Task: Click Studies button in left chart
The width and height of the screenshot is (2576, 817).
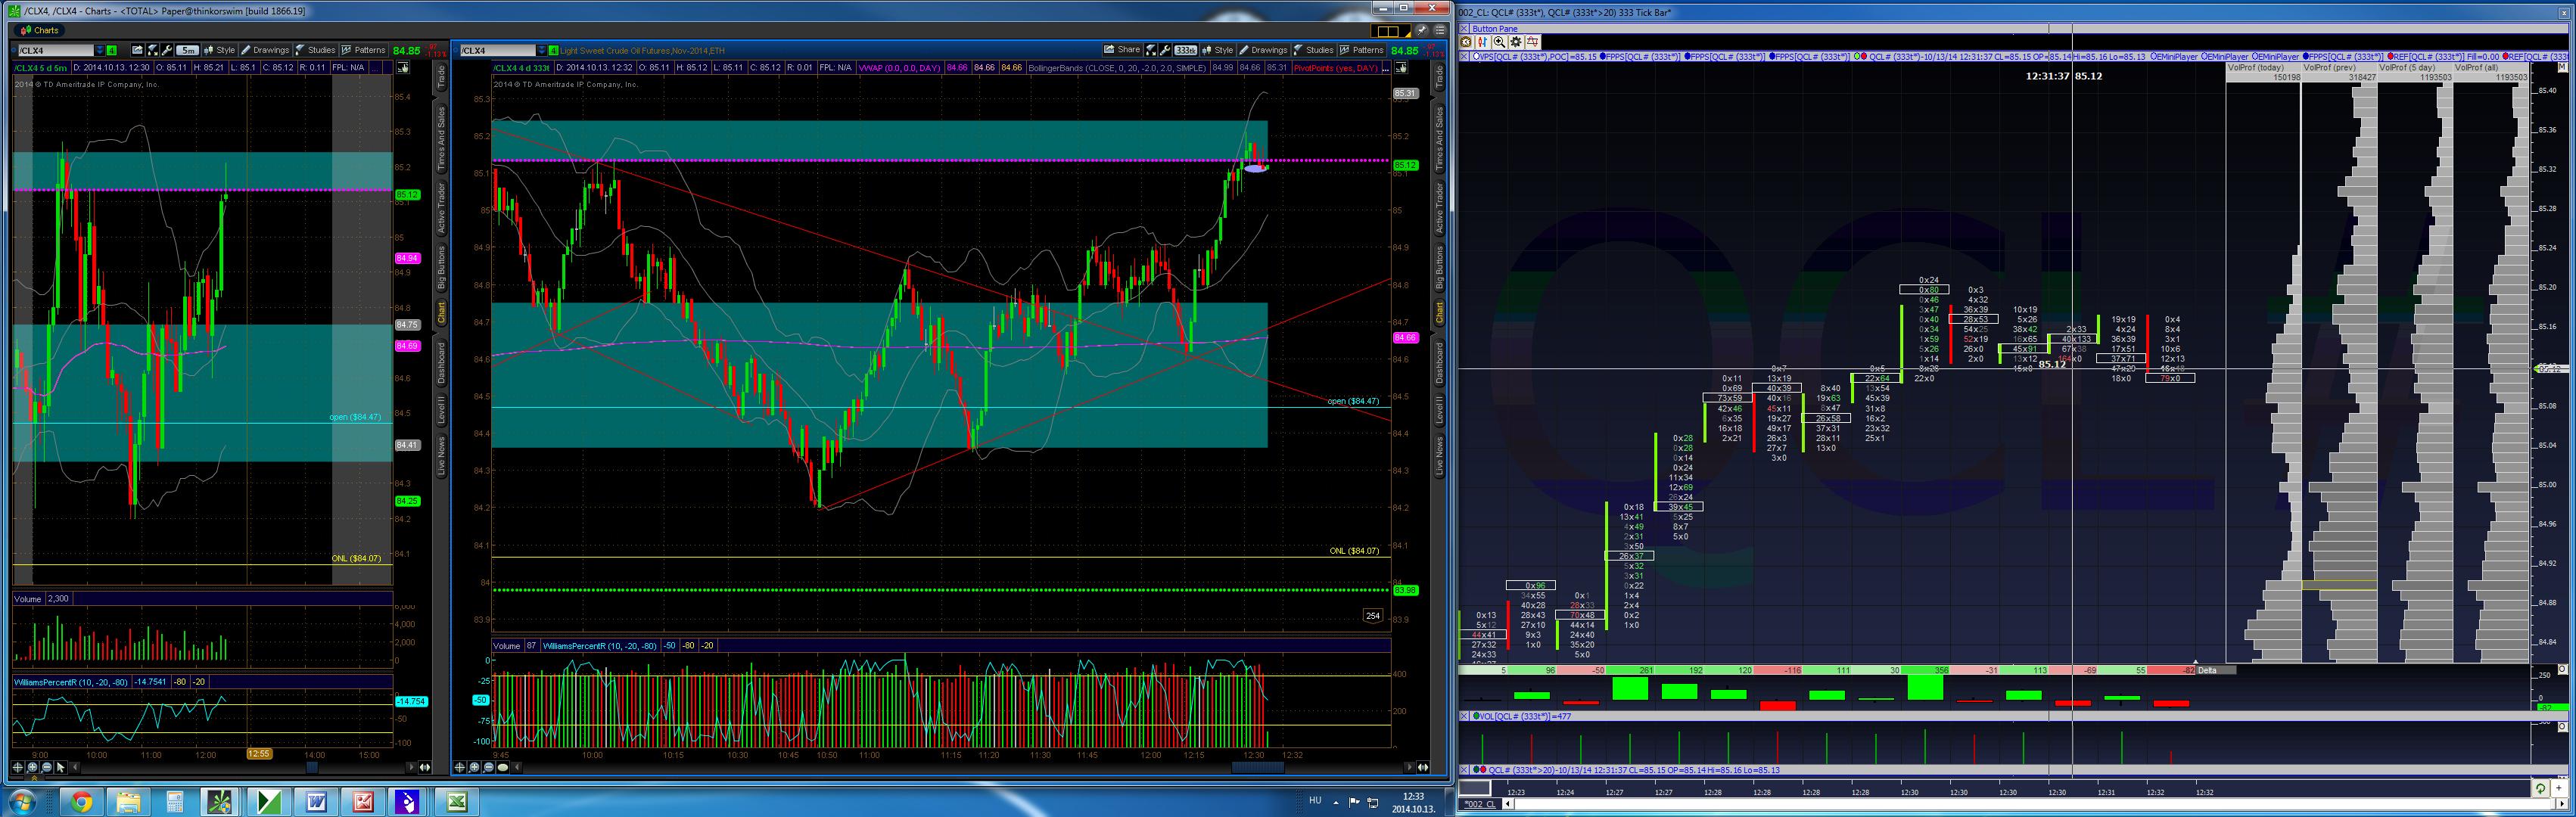Action: (315, 50)
